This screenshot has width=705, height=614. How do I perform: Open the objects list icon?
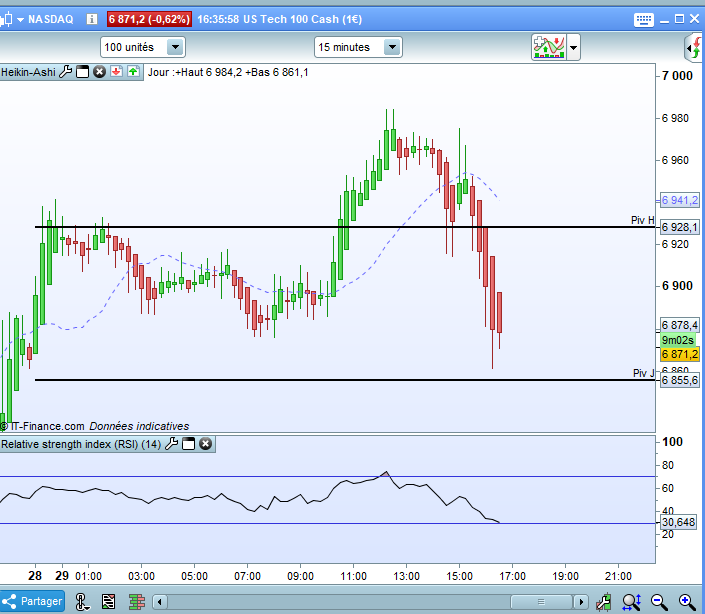coord(108,601)
